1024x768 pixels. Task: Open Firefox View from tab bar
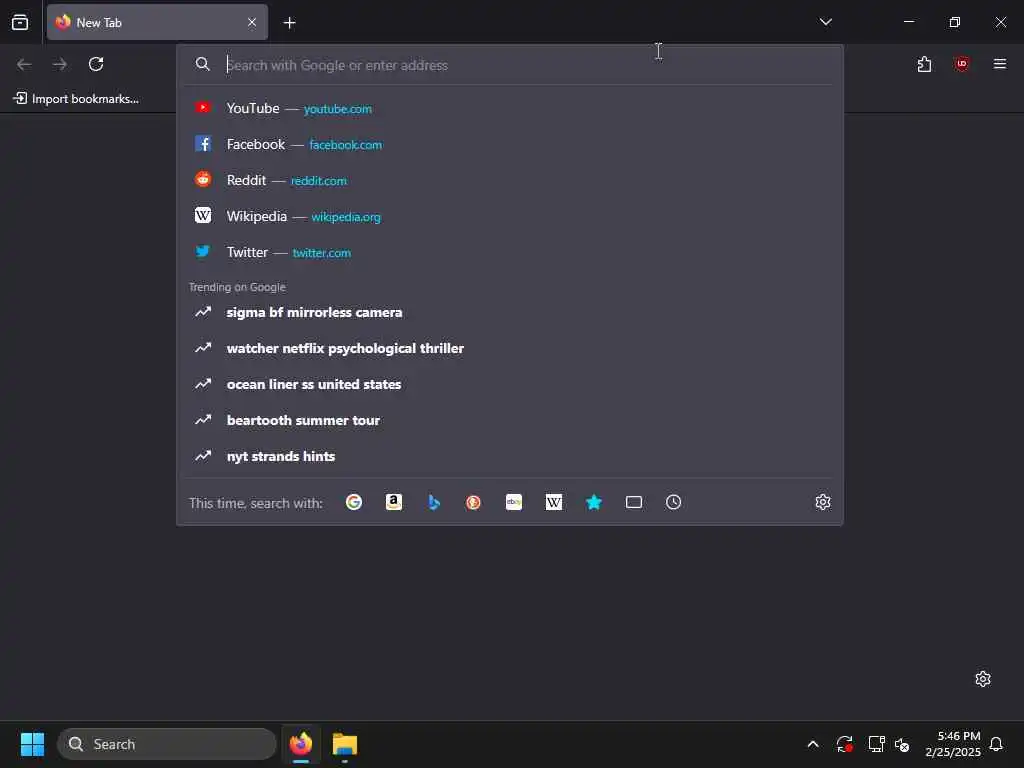(20, 22)
